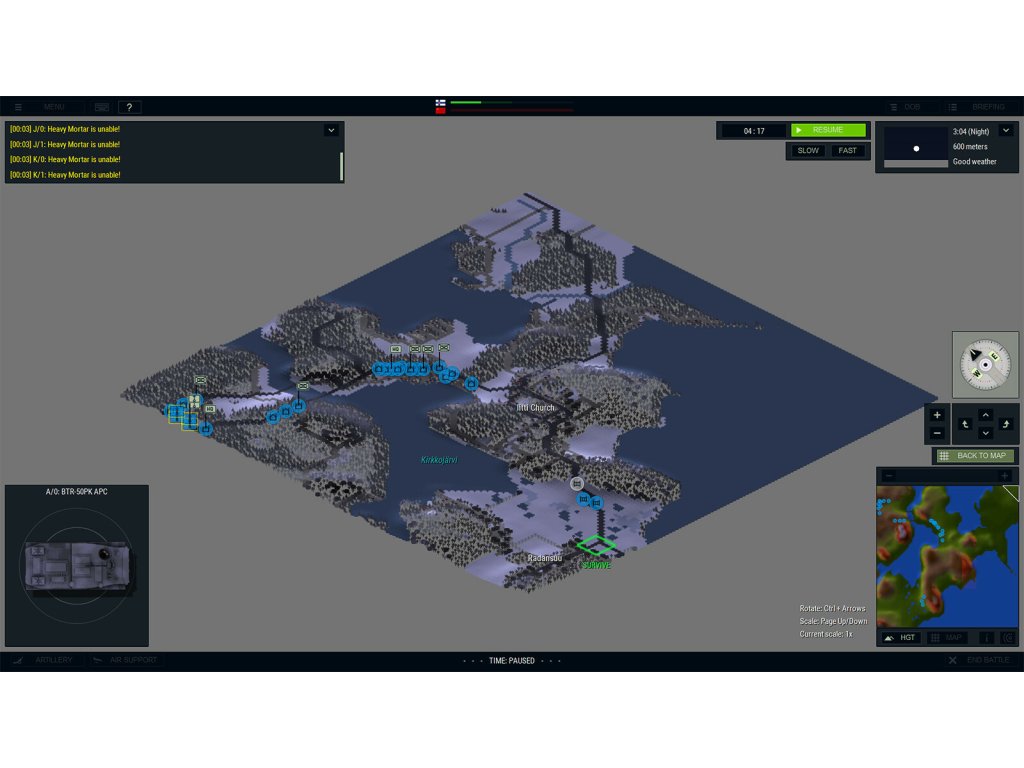Click the blue unit icon near Iittu Church
Image resolution: width=1024 pixels, height=768 pixels.
(471, 382)
